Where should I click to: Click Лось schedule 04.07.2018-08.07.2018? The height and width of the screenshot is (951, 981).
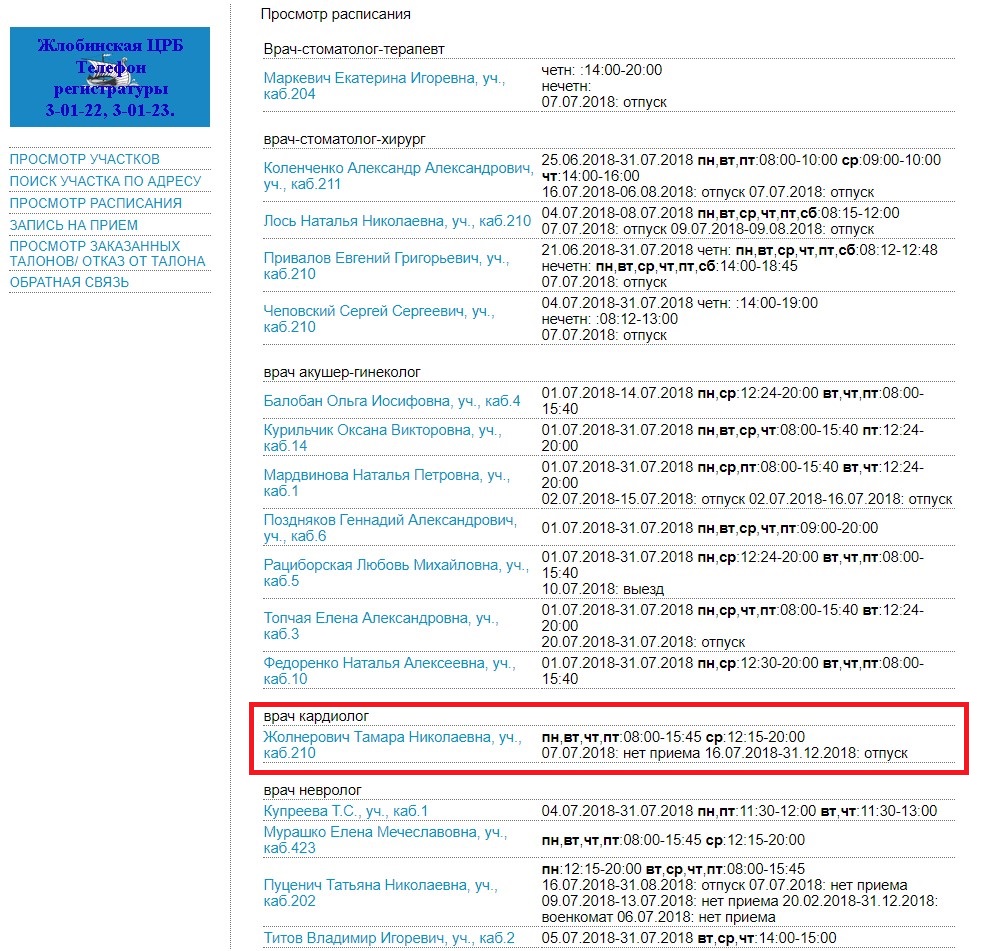coord(618,213)
